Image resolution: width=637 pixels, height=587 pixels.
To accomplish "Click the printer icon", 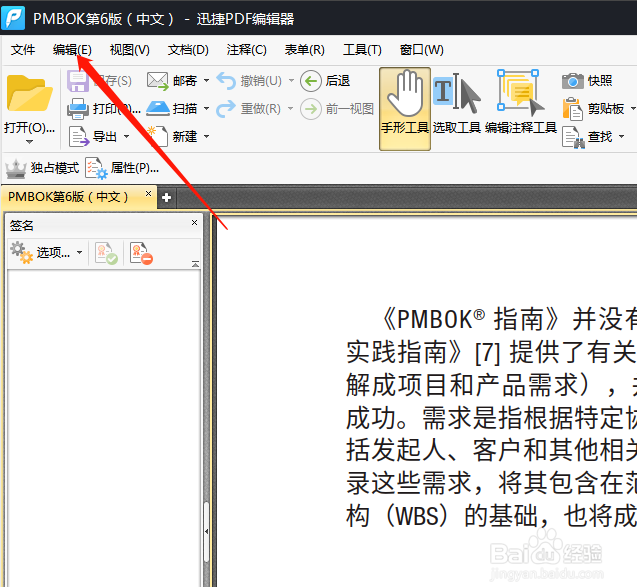I will coord(78,108).
